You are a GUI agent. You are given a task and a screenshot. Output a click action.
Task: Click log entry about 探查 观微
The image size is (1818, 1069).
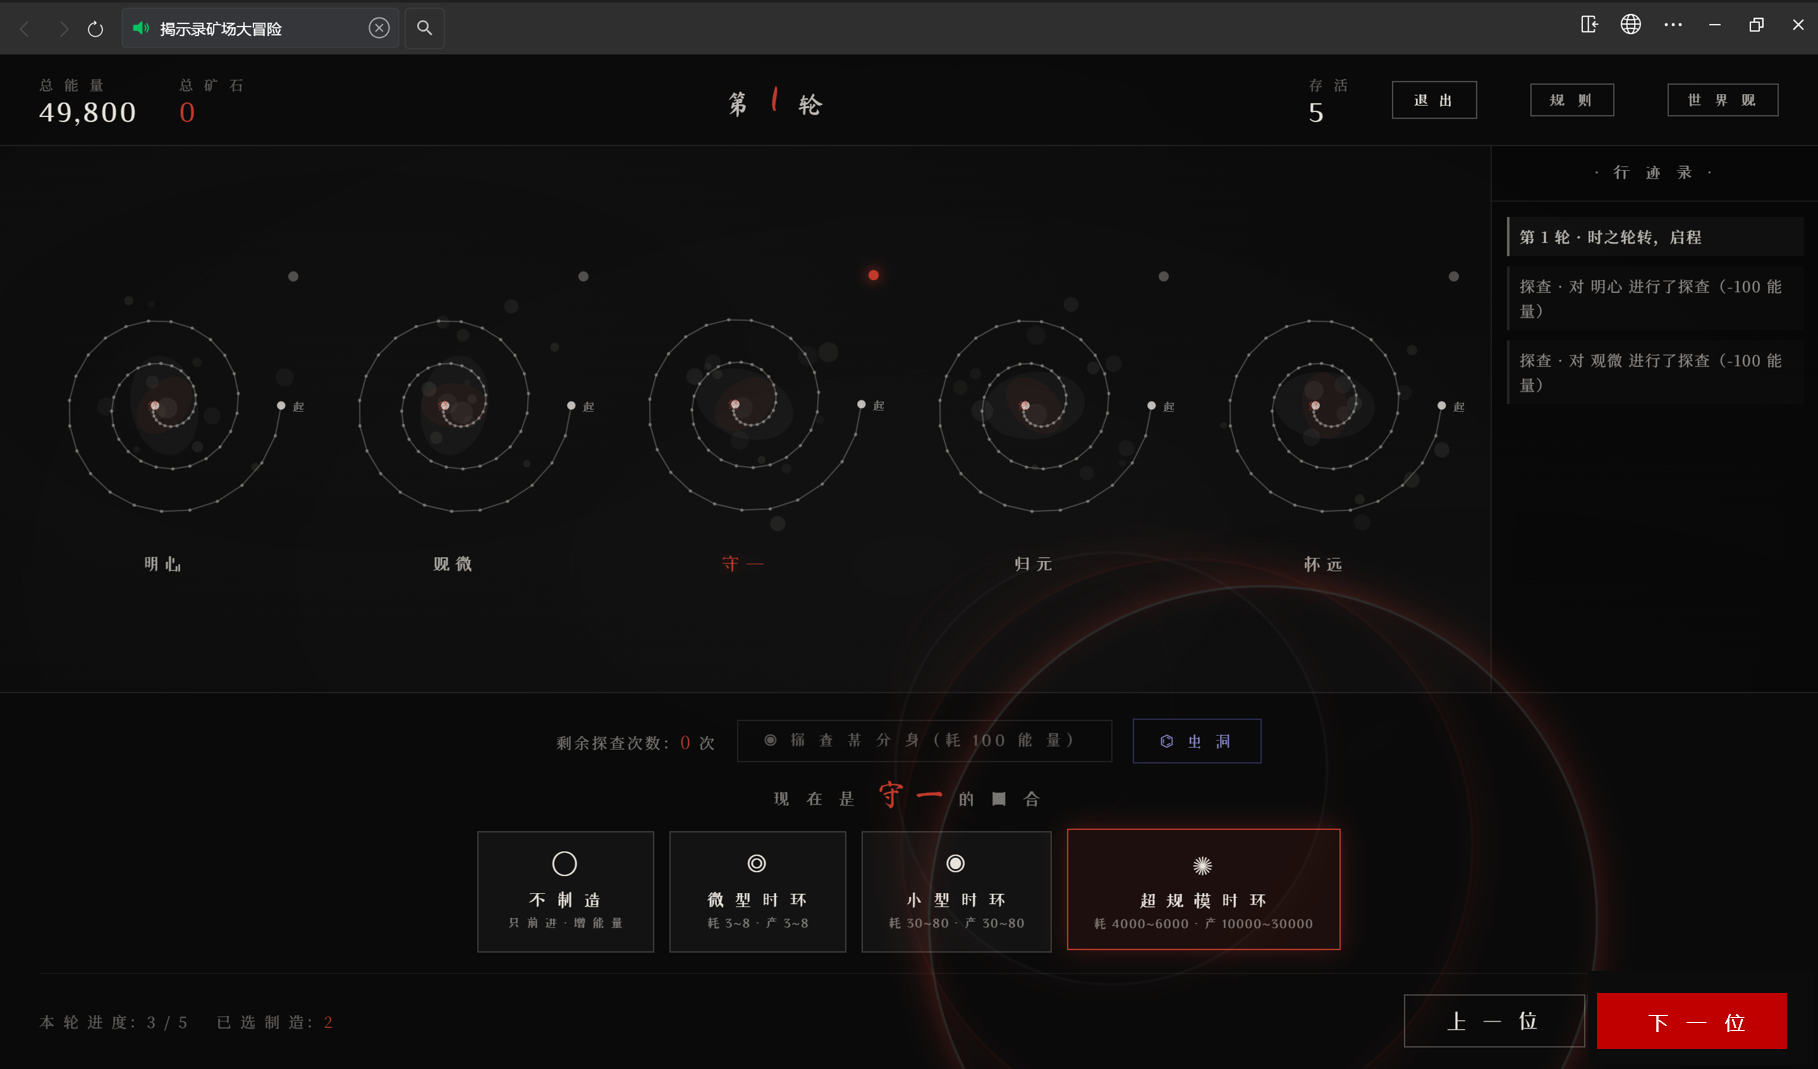pos(1655,372)
